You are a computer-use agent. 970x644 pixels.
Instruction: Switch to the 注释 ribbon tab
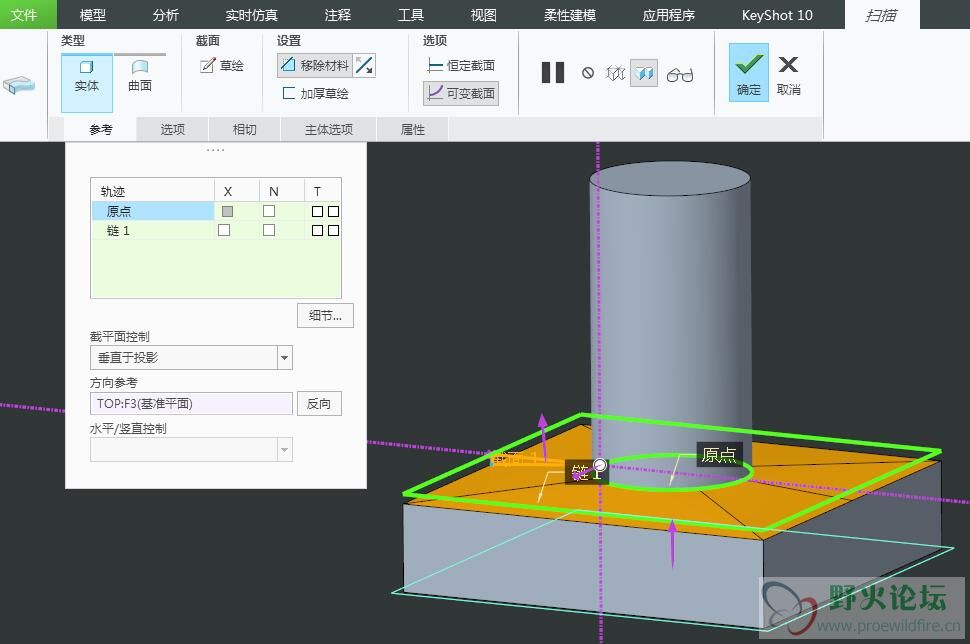338,15
